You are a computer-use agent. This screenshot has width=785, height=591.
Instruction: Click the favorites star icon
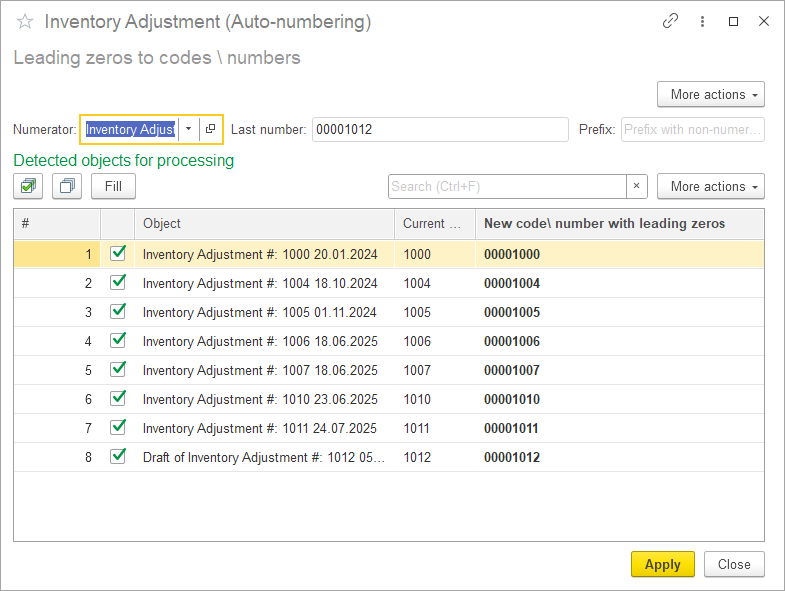25,22
